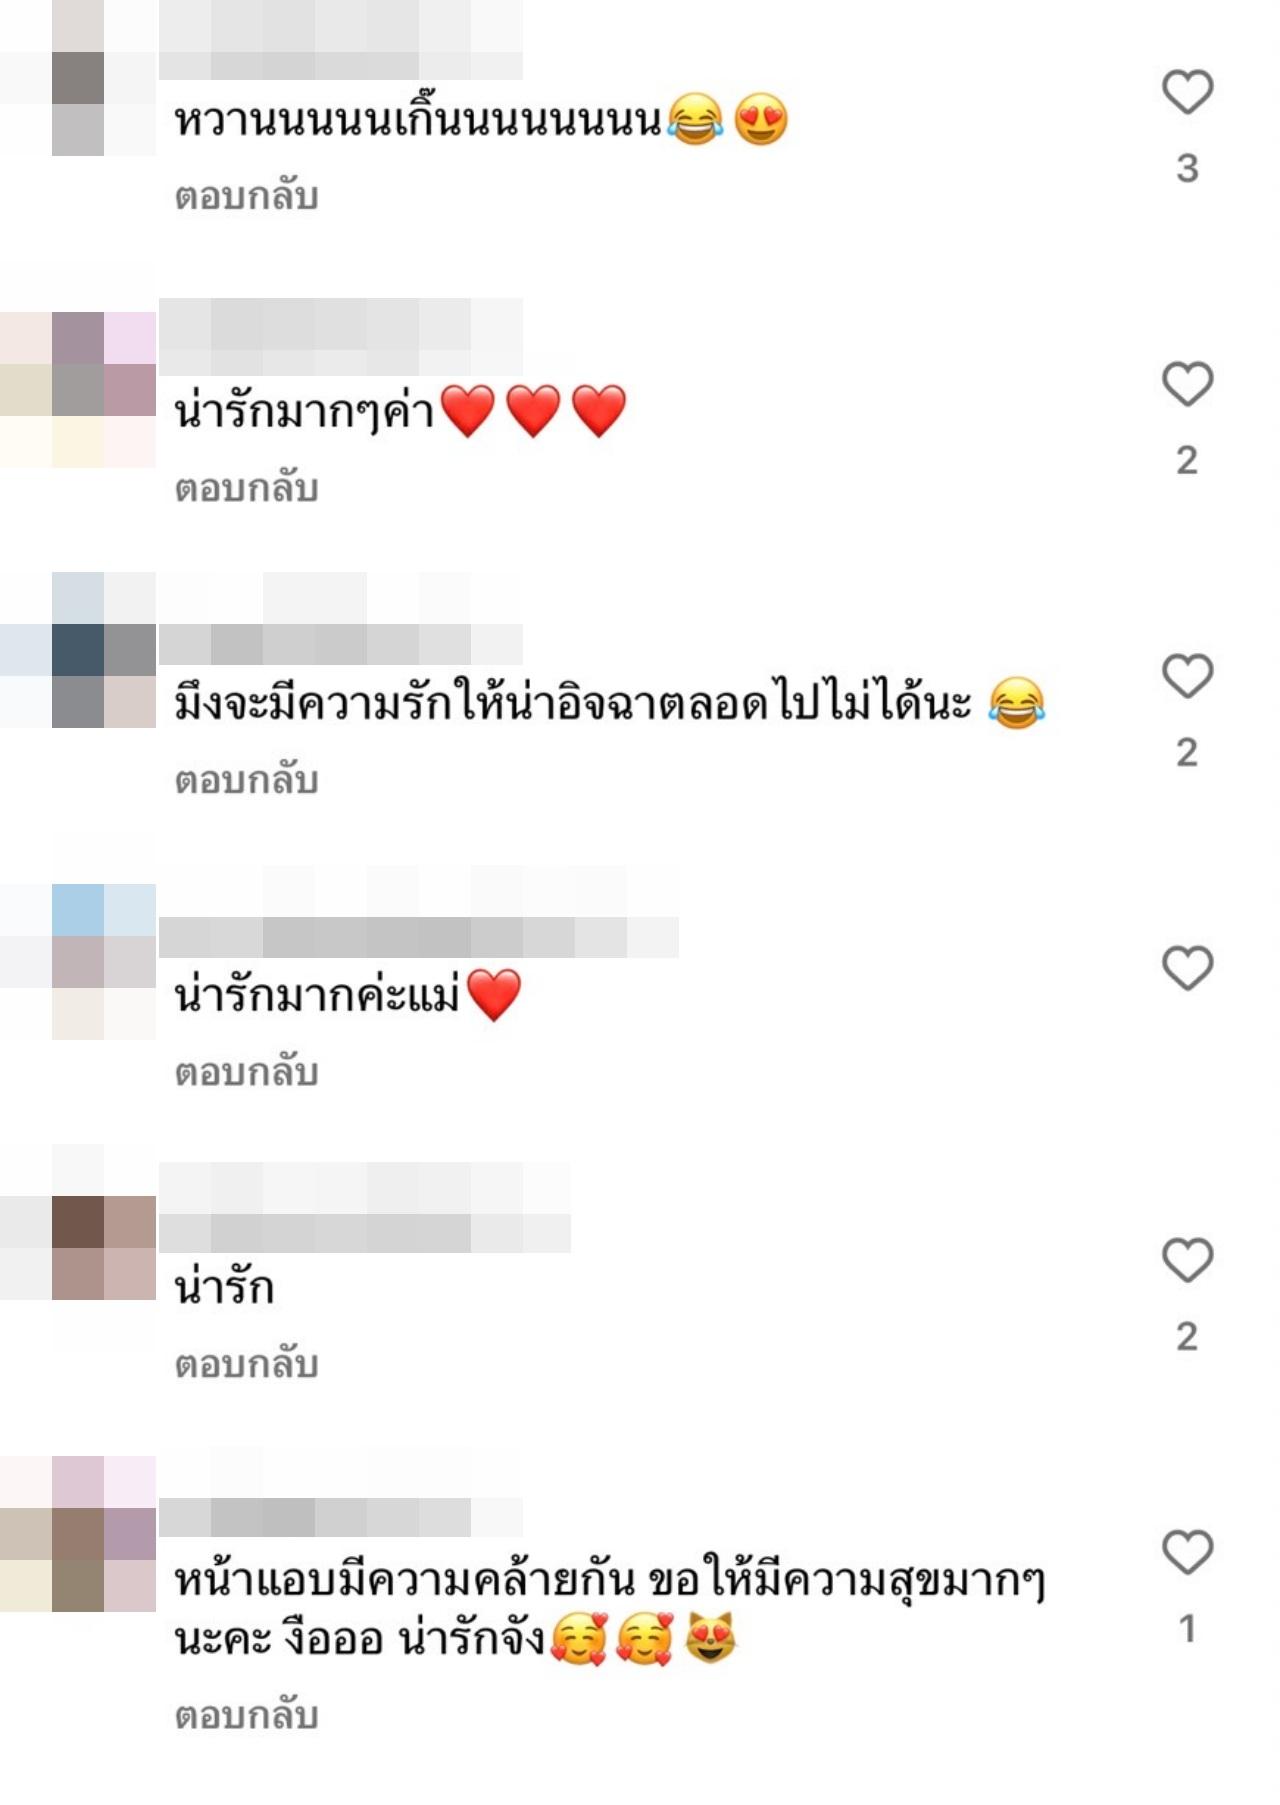Like the หวานนนน comment with heart icon
This screenshot has height=1805, width=1280.
1187,92
